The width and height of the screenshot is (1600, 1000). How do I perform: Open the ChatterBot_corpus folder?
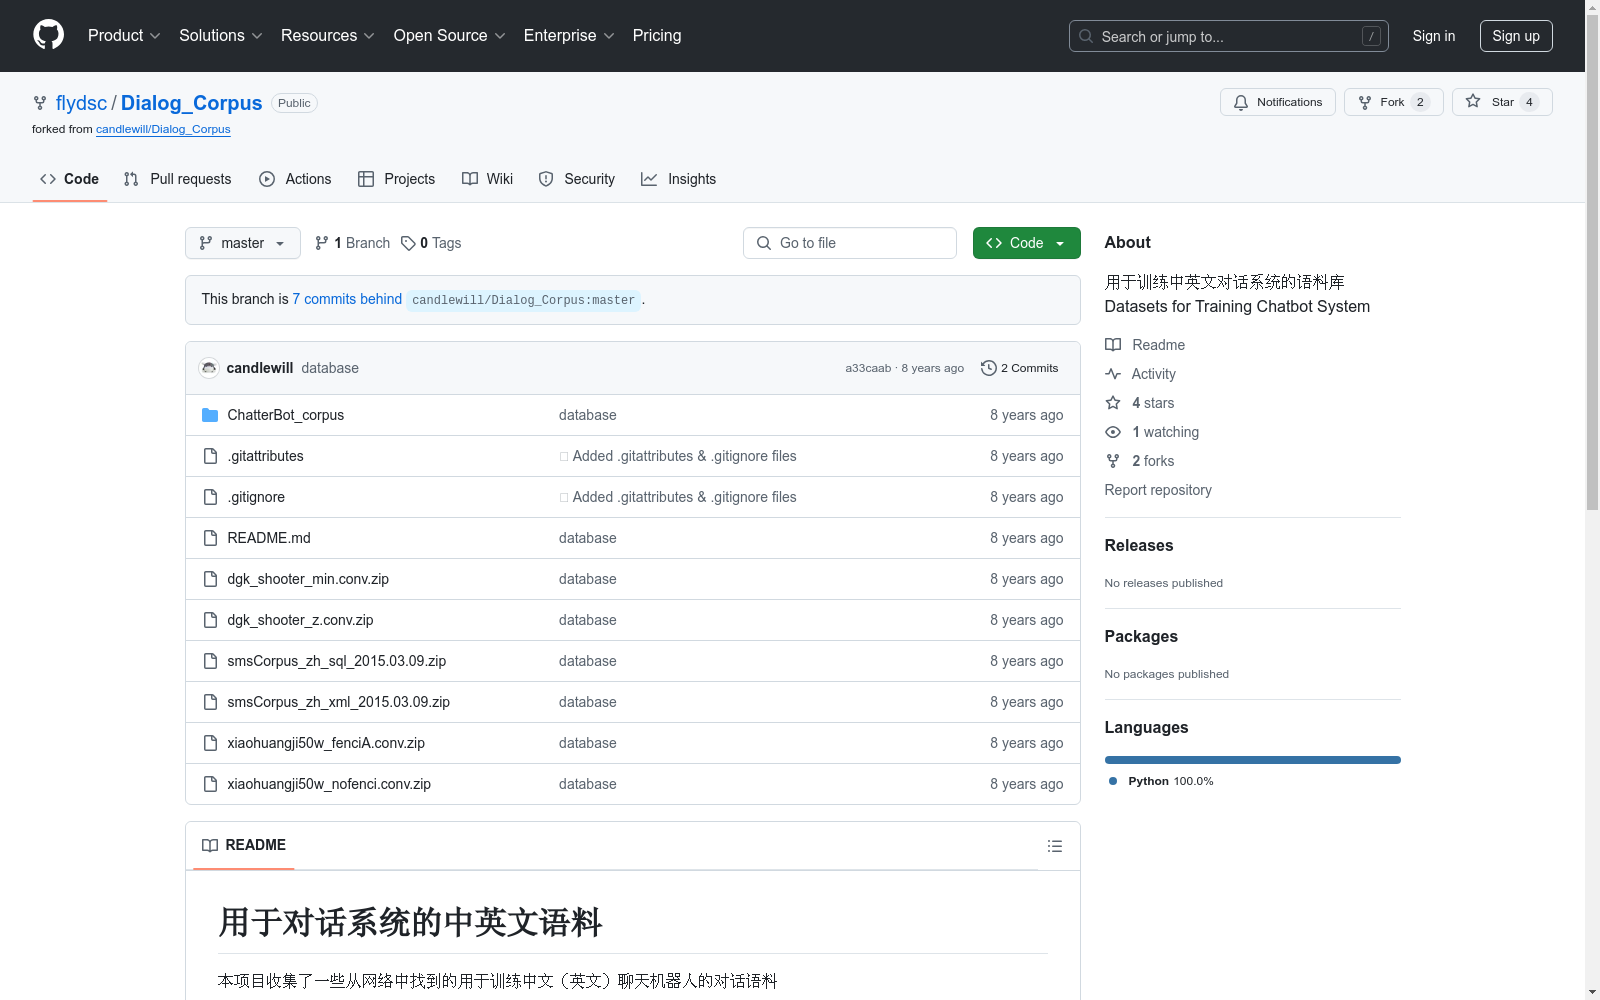coord(286,415)
